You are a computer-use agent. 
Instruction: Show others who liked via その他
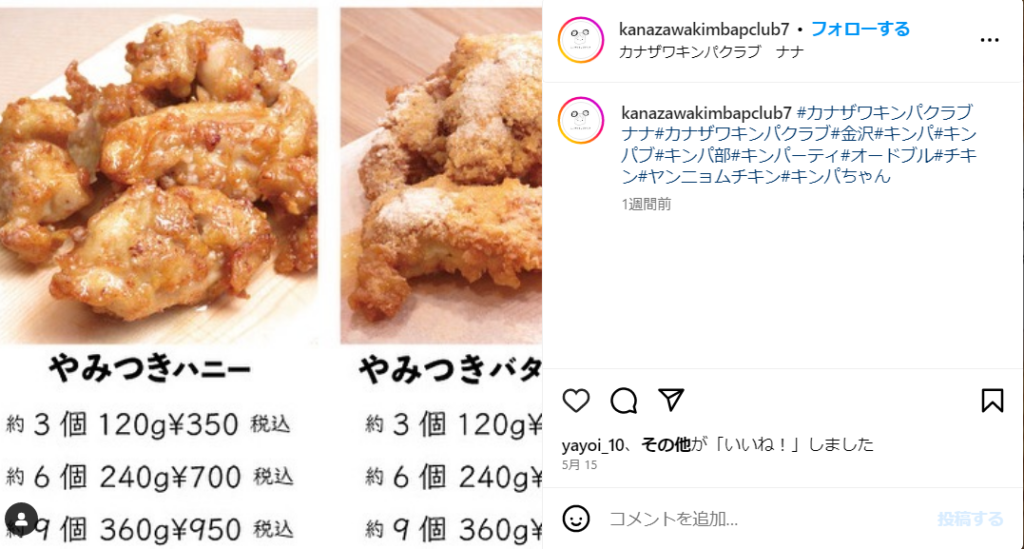click(665, 445)
